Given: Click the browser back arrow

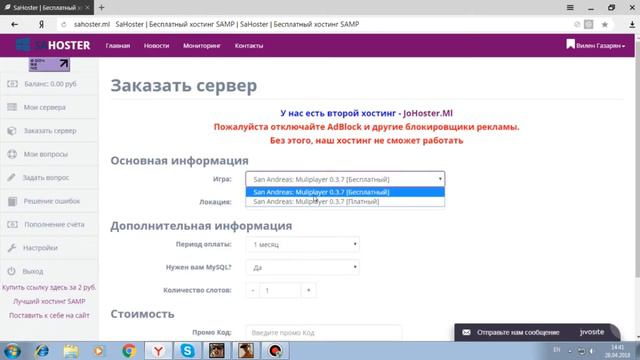Looking at the screenshot, I should [15, 24].
